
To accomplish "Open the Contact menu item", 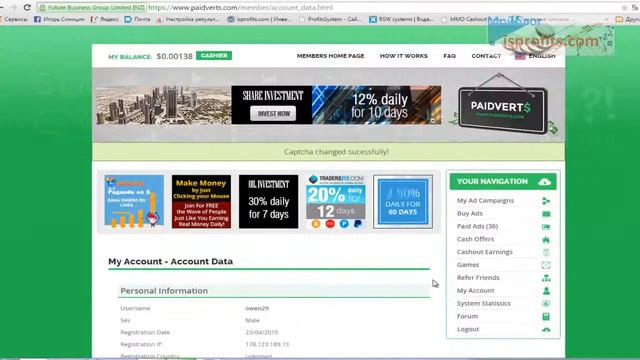I will [x=486, y=56].
